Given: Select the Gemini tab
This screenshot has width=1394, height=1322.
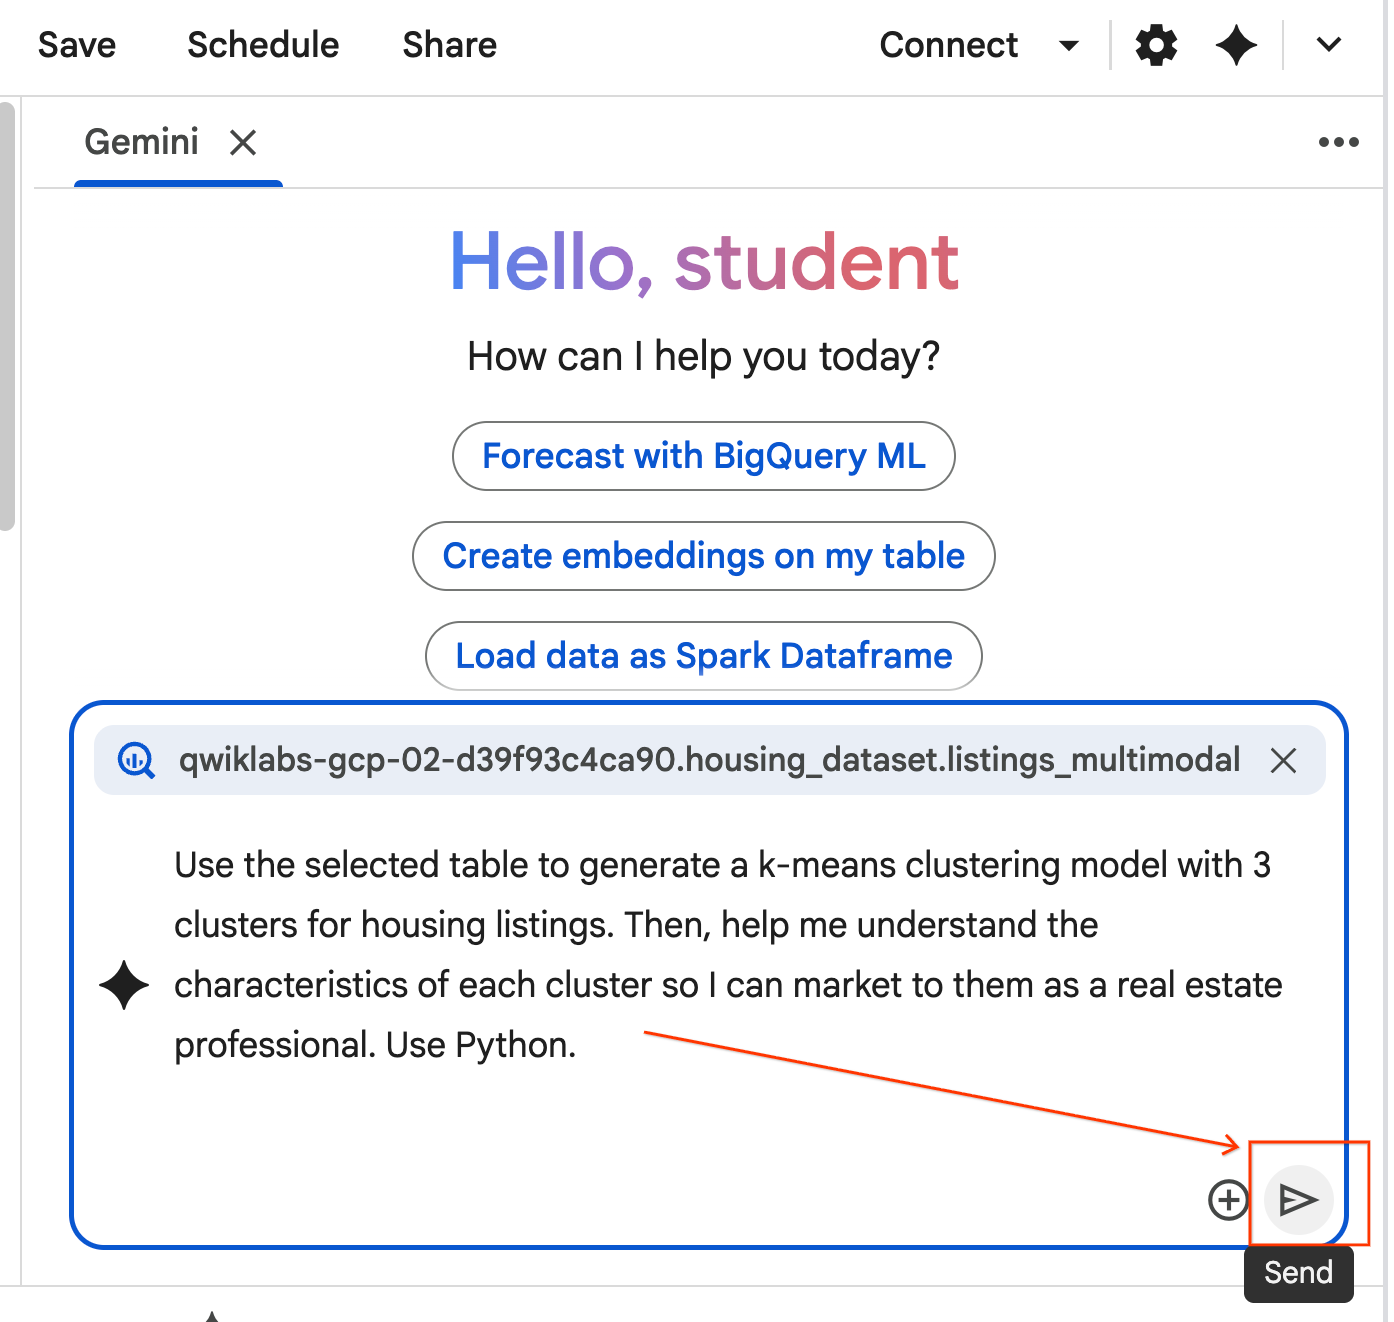Looking at the screenshot, I should point(142,143).
